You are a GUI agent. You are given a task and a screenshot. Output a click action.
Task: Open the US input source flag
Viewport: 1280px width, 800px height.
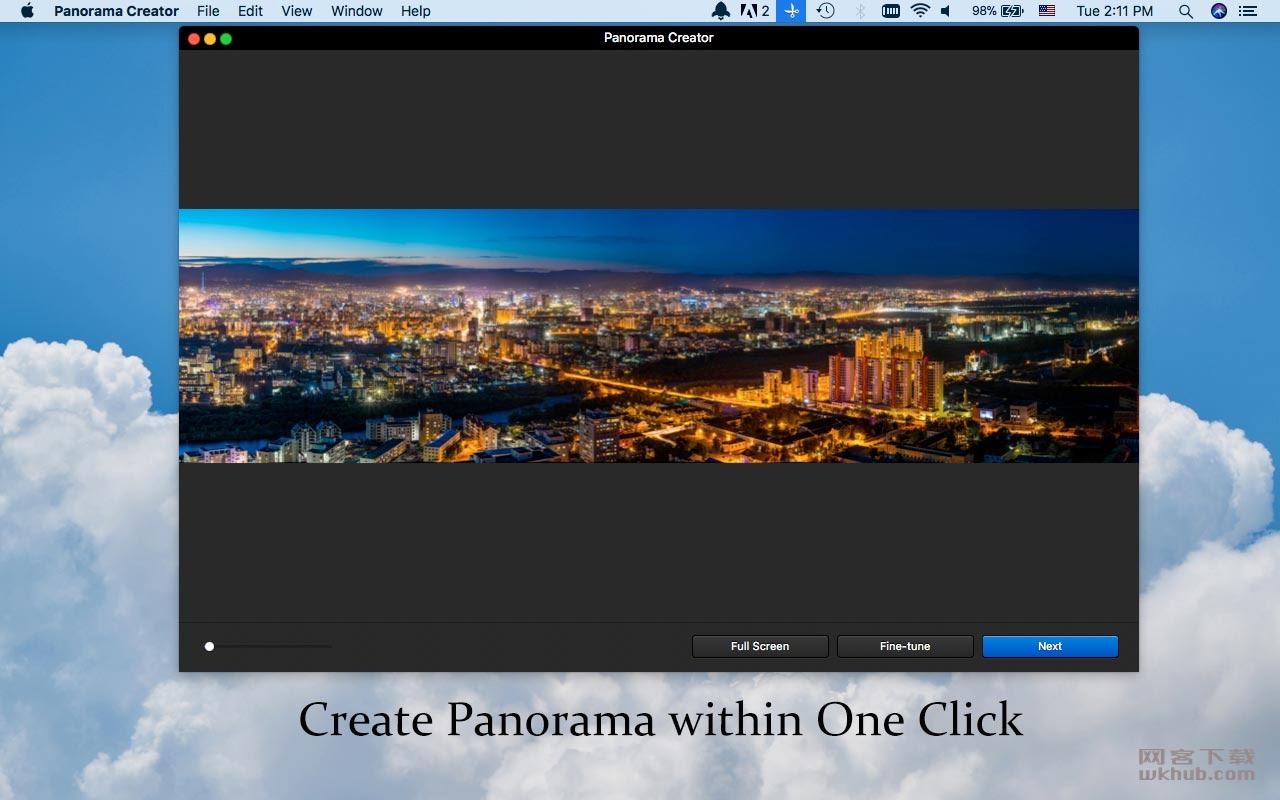(x=1047, y=11)
